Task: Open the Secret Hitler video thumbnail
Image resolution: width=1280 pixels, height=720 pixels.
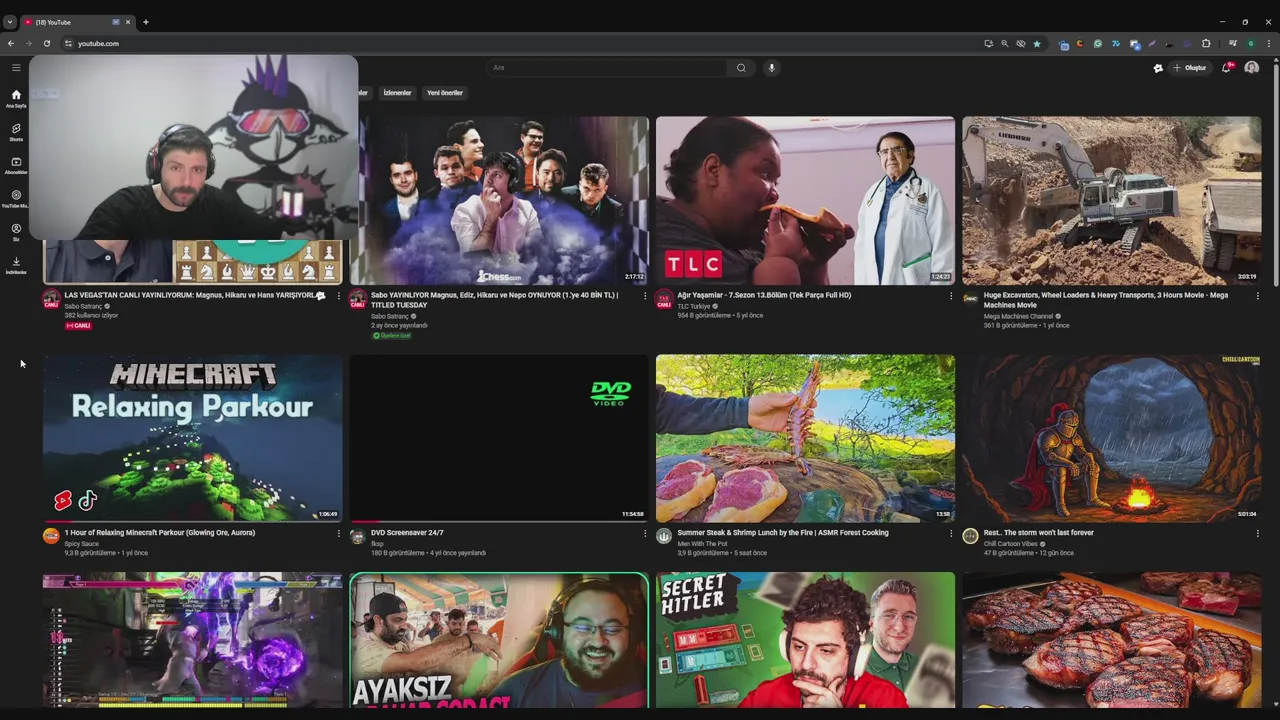Action: coord(805,640)
